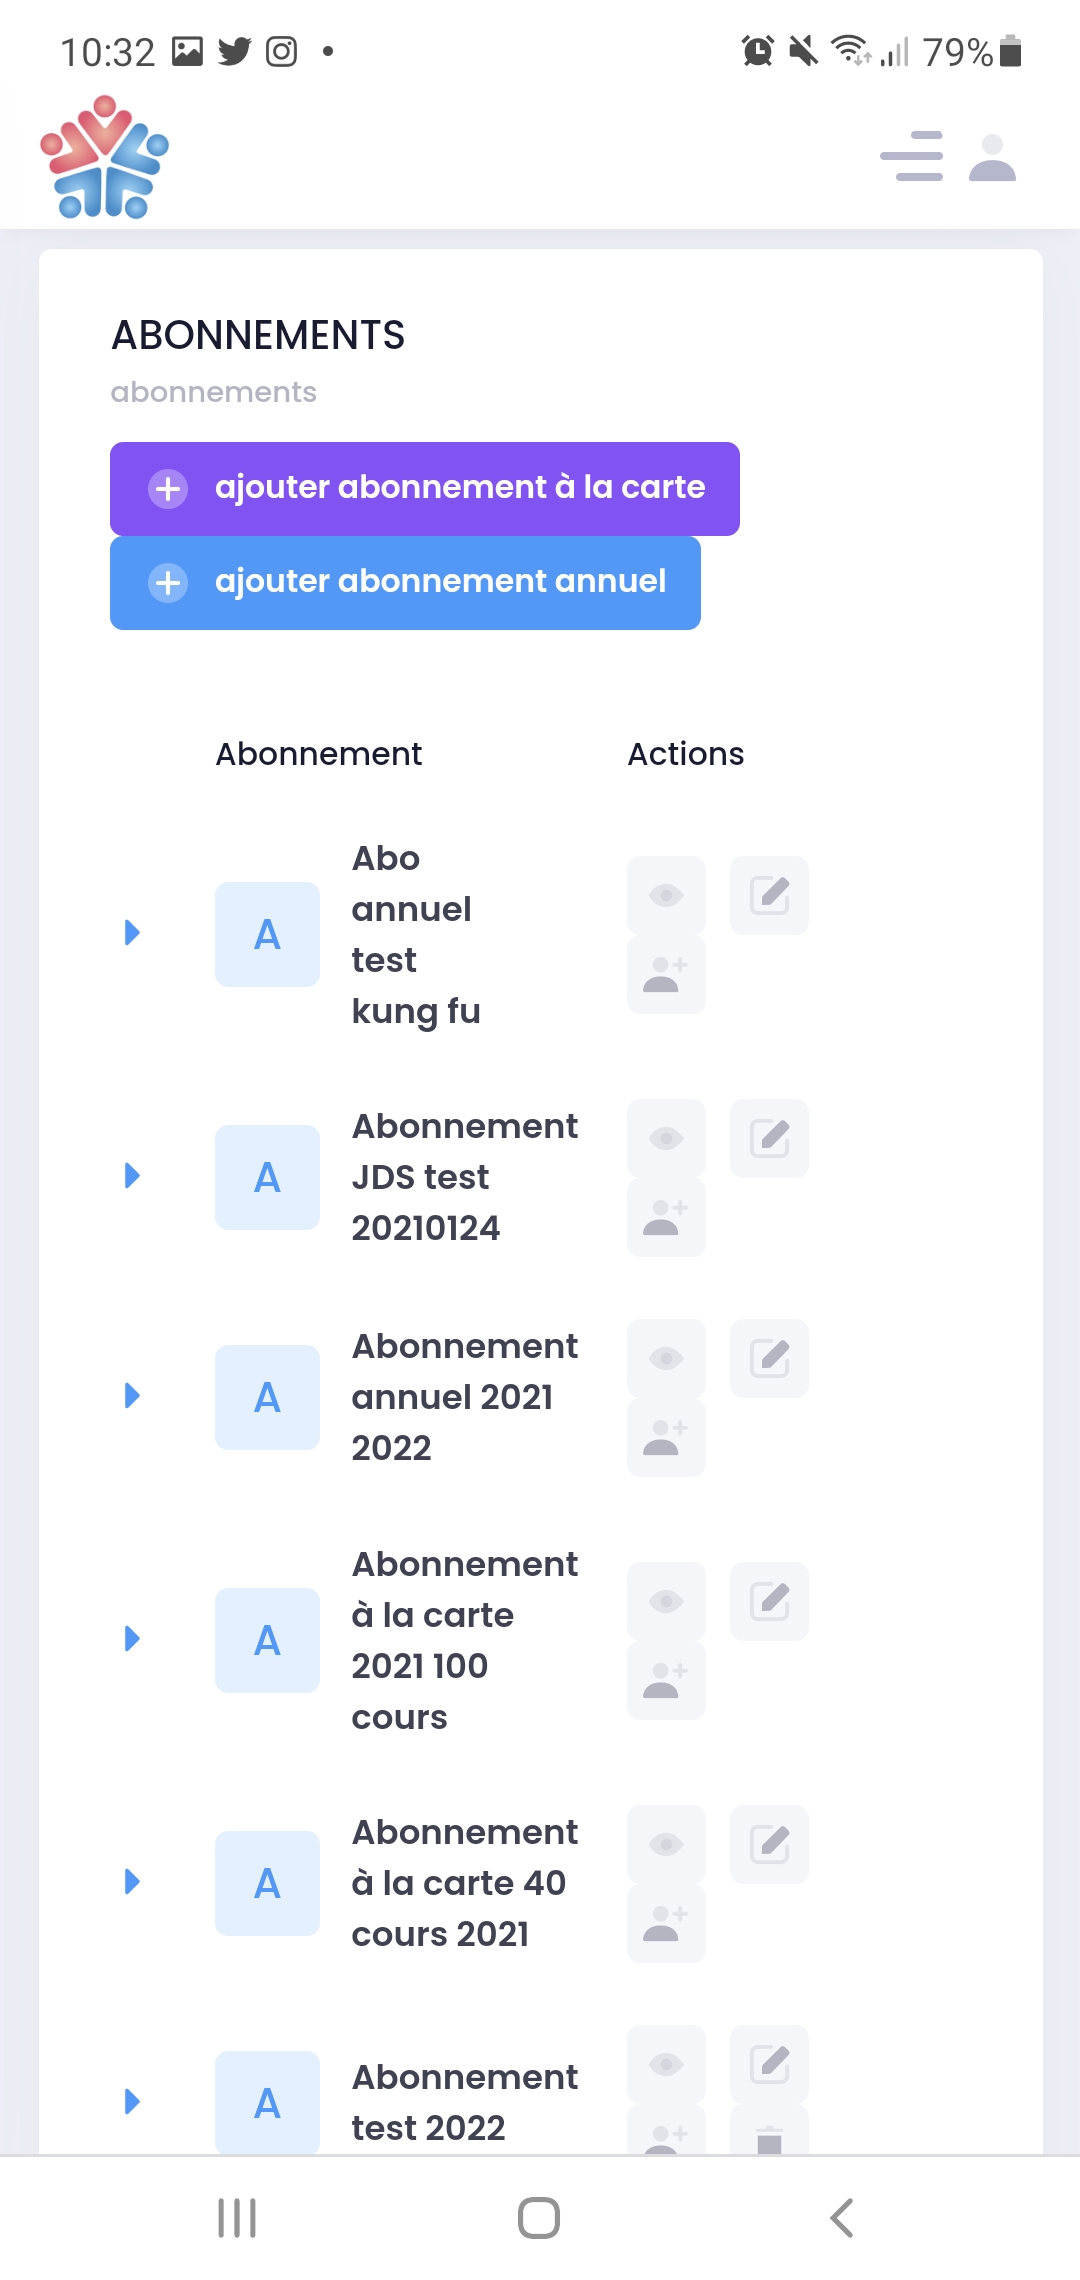
Task: Click the 'A' avatar of 'Abonnement à la carte 2021 100 cours'
Action: [267, 1640]
